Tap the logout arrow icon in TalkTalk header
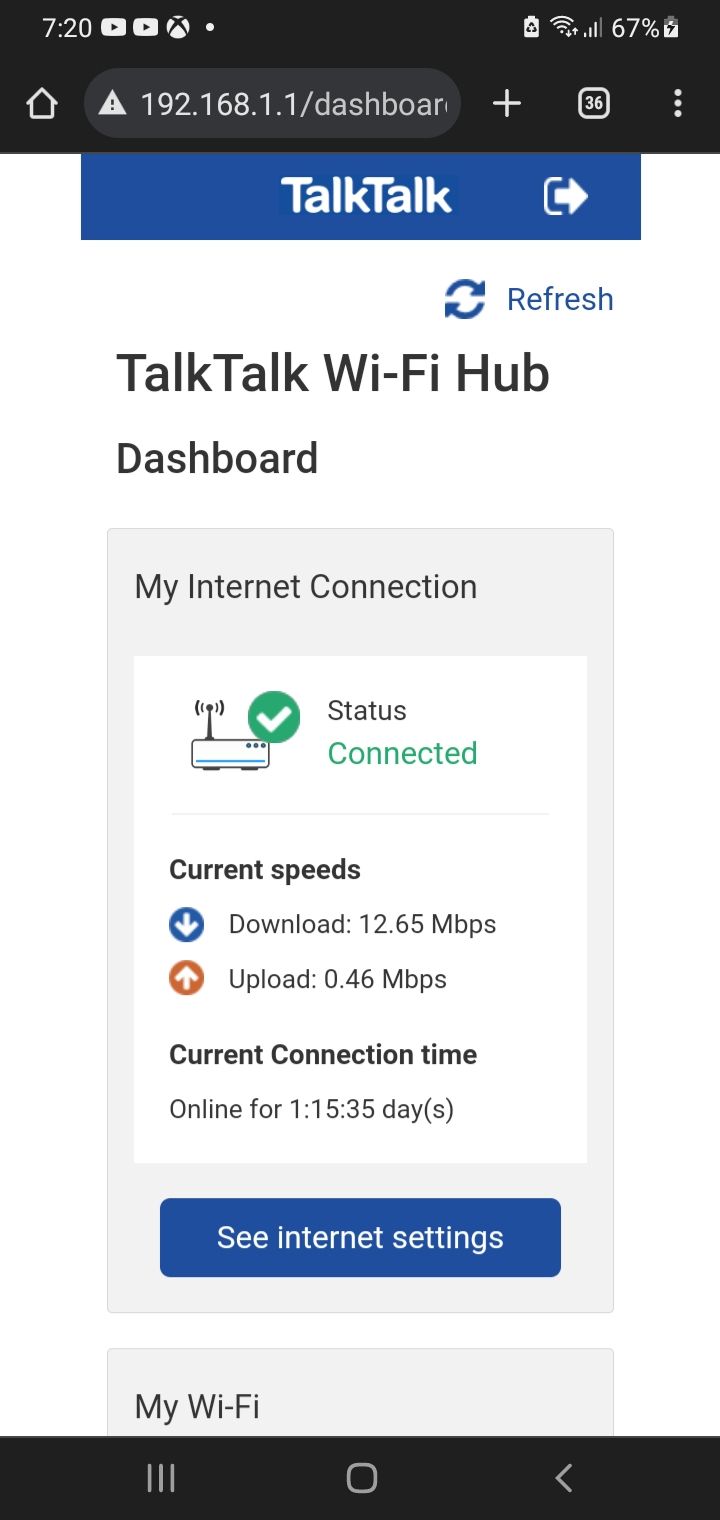Image resolution: width=720 pixels, height=1520 pixels. (x=565, y=196)
